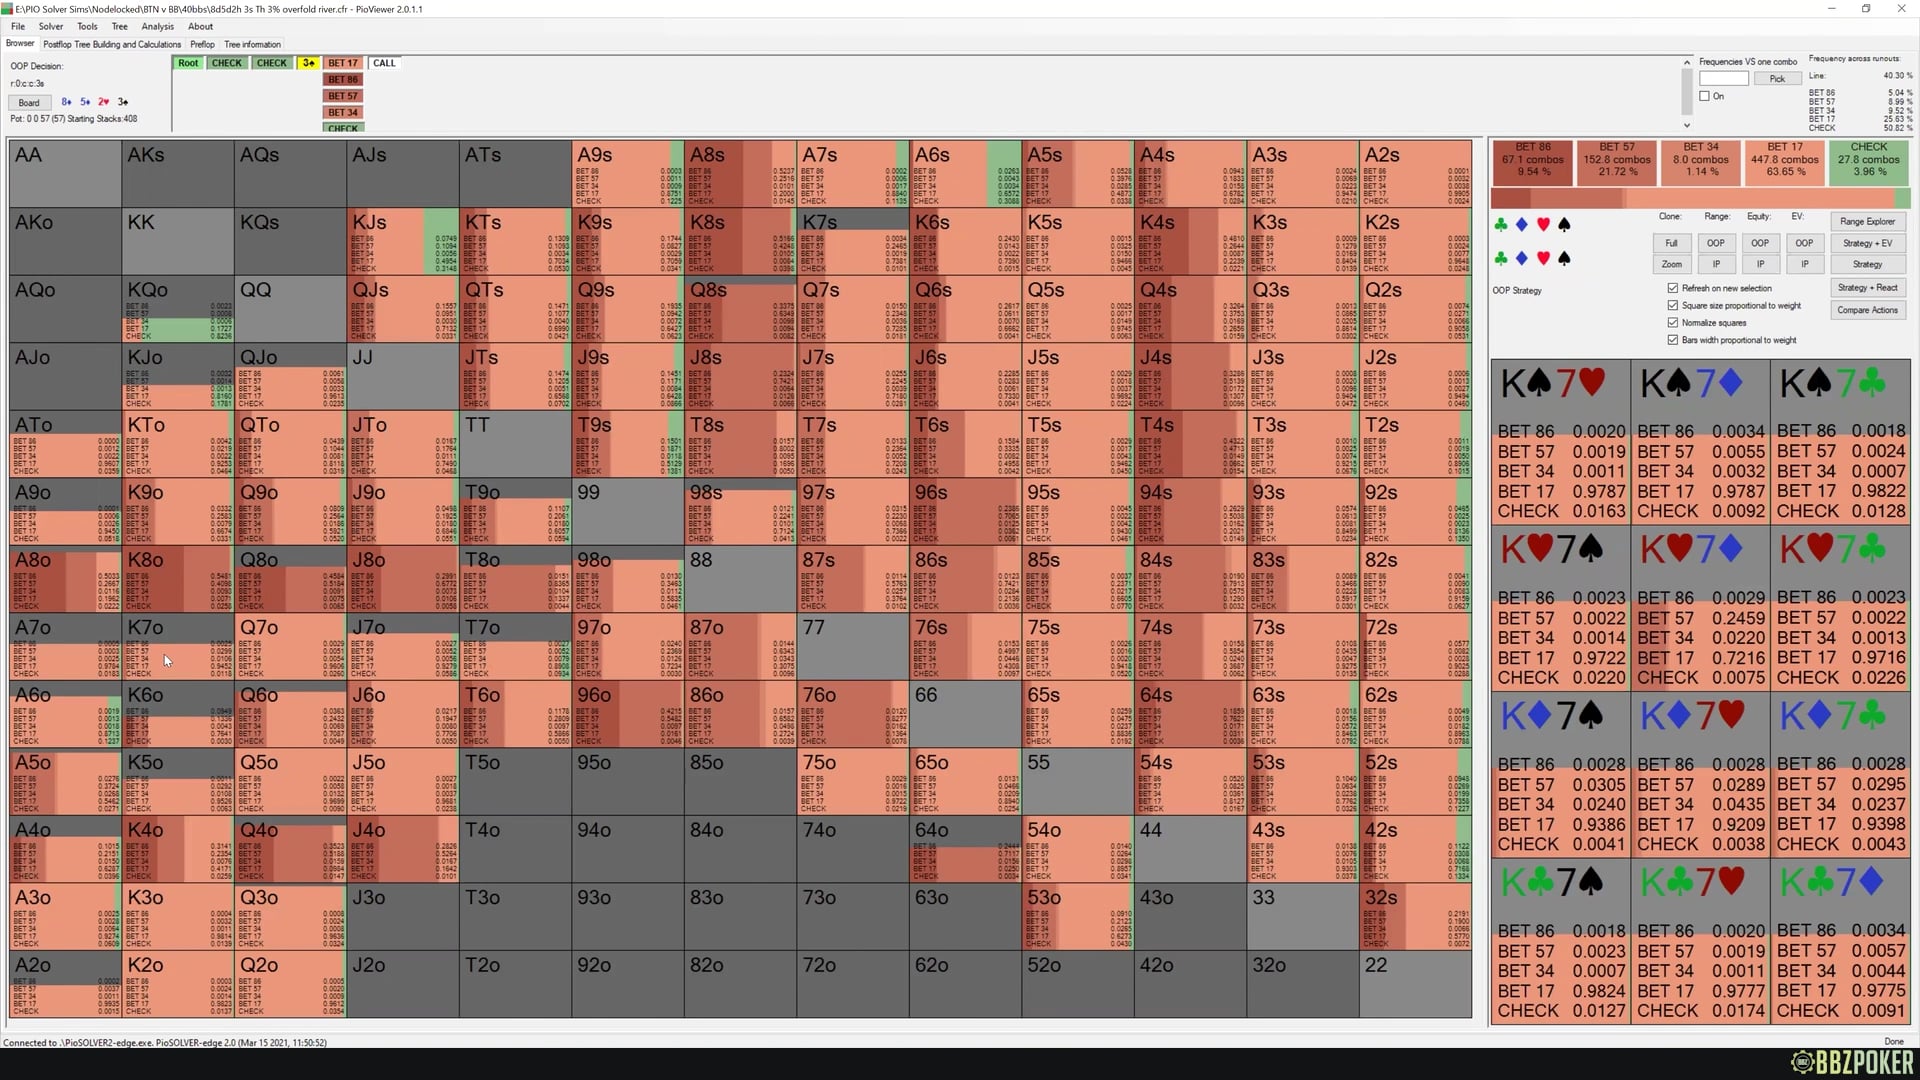Viewport: 1920px width, 1080px height.
Task: Click the red heart icon in bottom suit row
Action: tap(1543, 259)
